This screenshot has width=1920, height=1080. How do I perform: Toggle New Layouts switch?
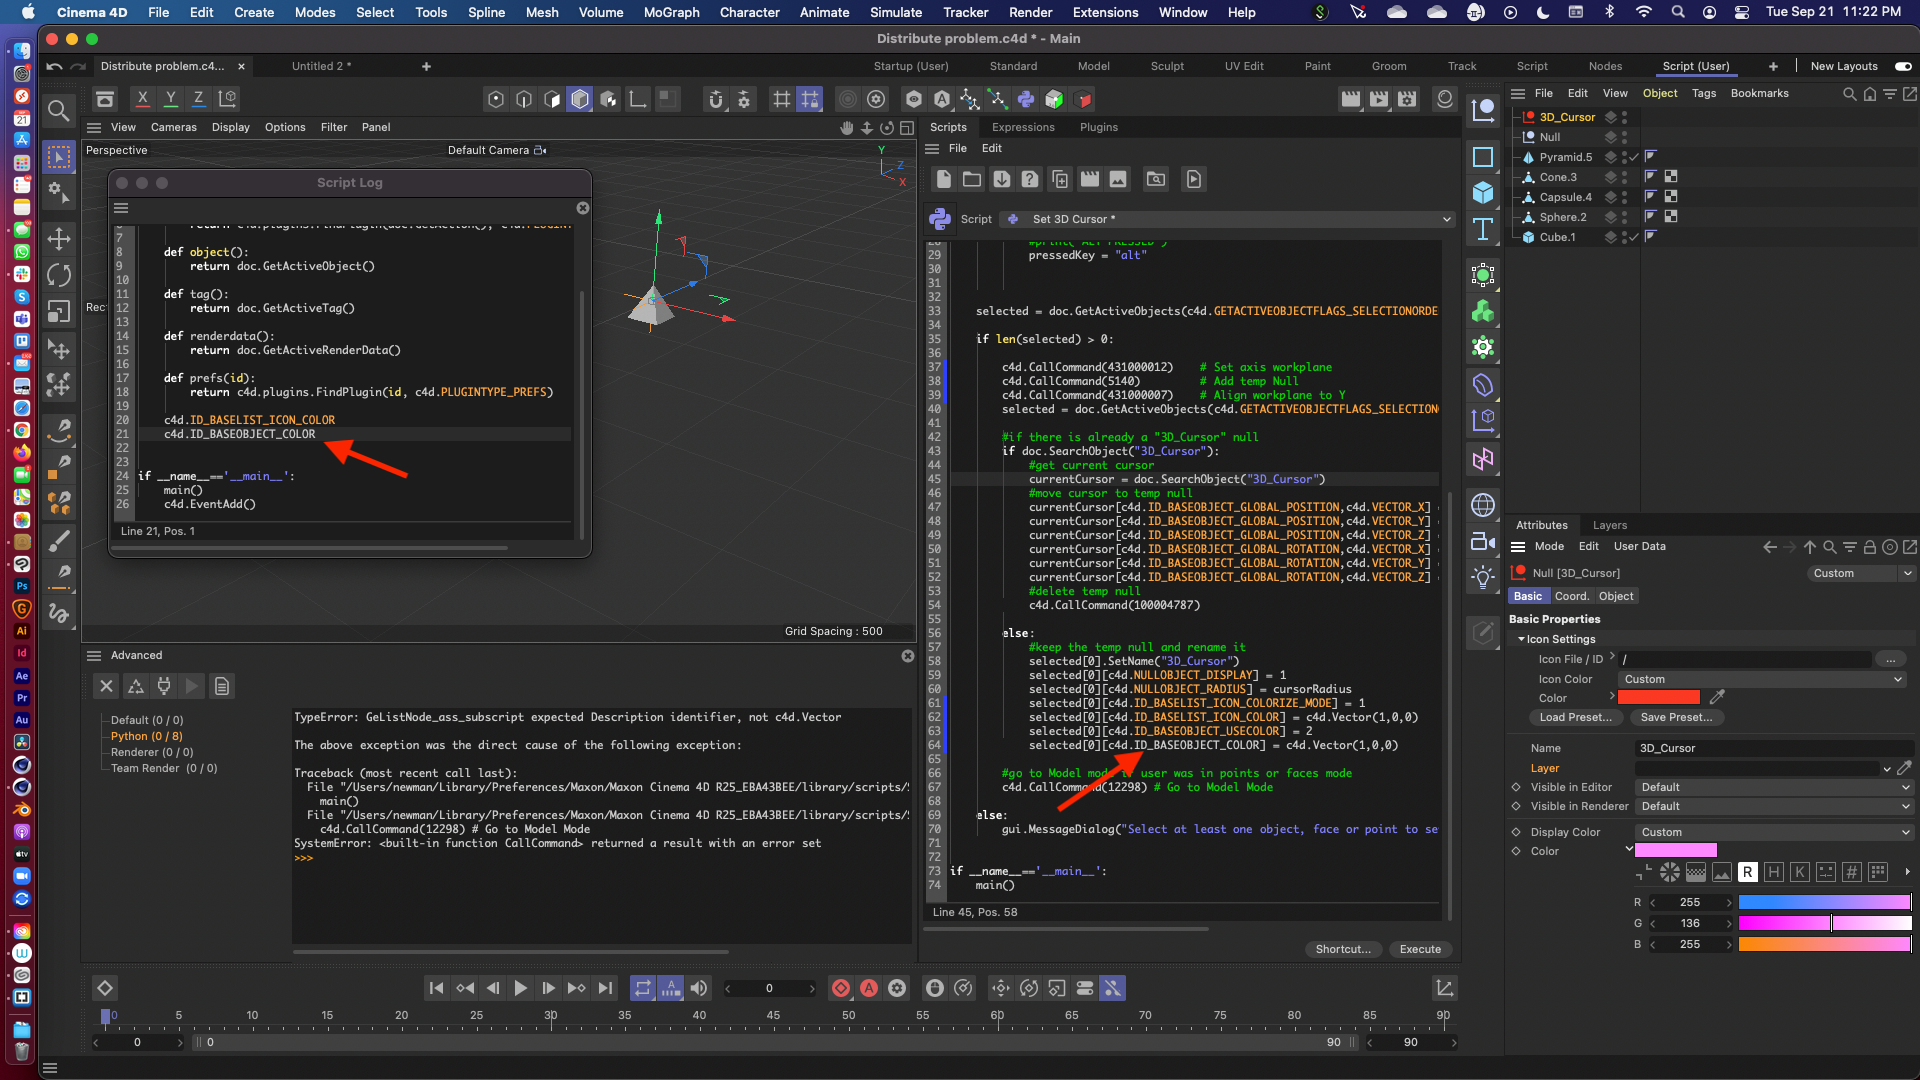click(x=1903, y=66)
